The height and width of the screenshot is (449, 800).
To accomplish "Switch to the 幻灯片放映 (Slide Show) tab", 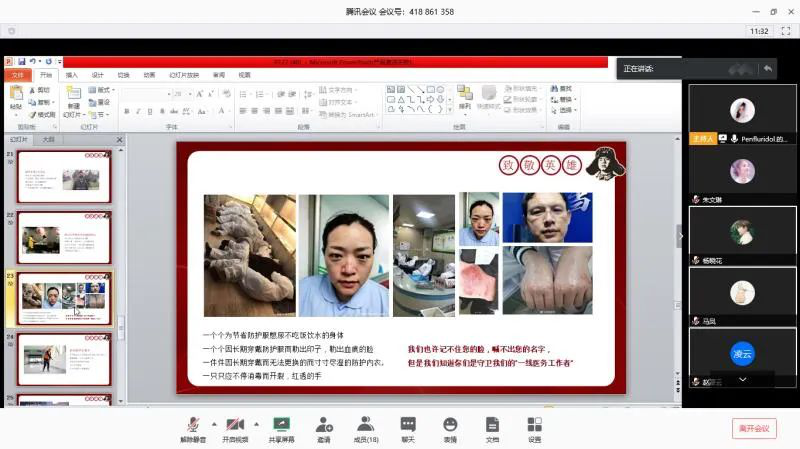I will pyautogui.click(x=184, y=75).
